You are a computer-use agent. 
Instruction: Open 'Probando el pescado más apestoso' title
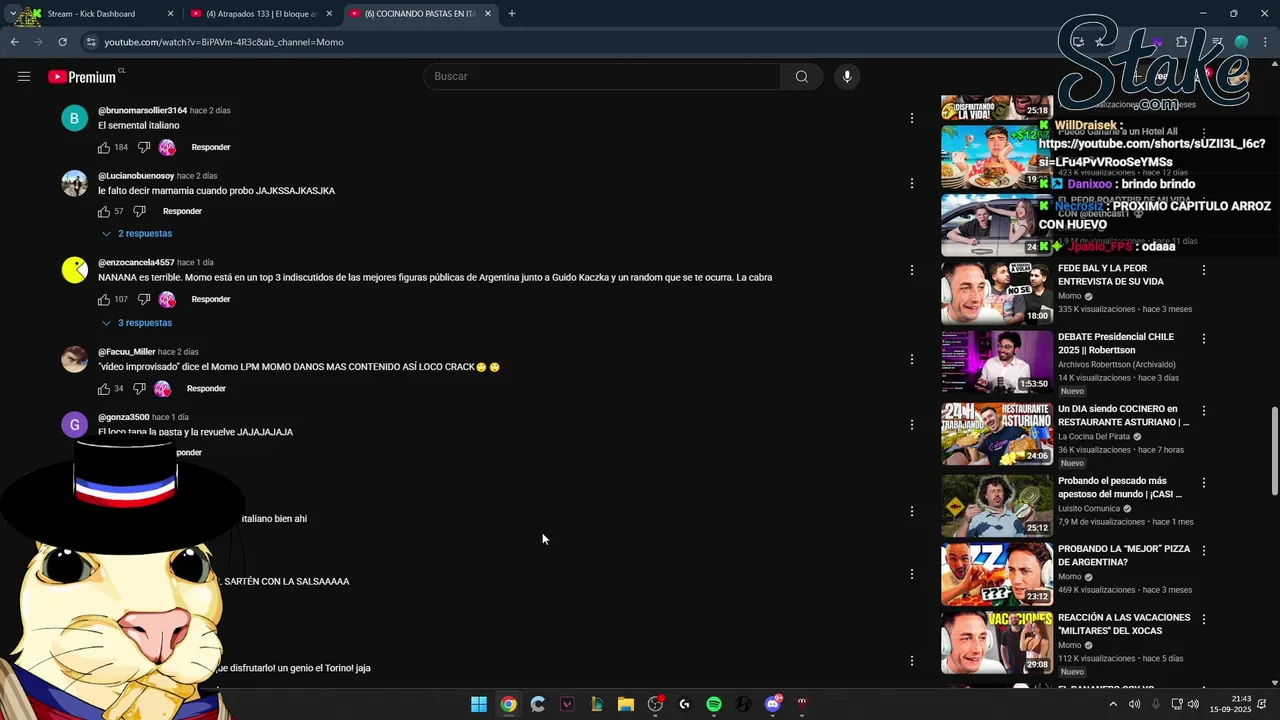pyautogui.click(x=1120, y=487)
